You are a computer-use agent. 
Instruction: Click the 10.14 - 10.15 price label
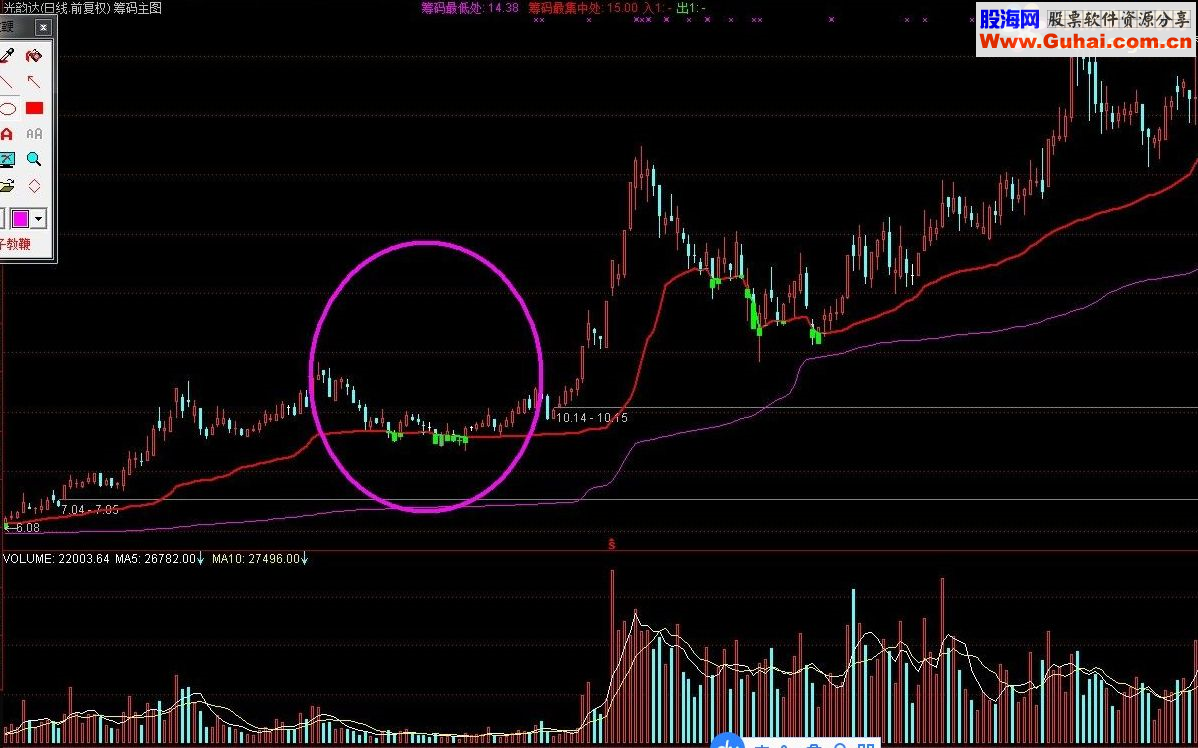click(591, 418)
